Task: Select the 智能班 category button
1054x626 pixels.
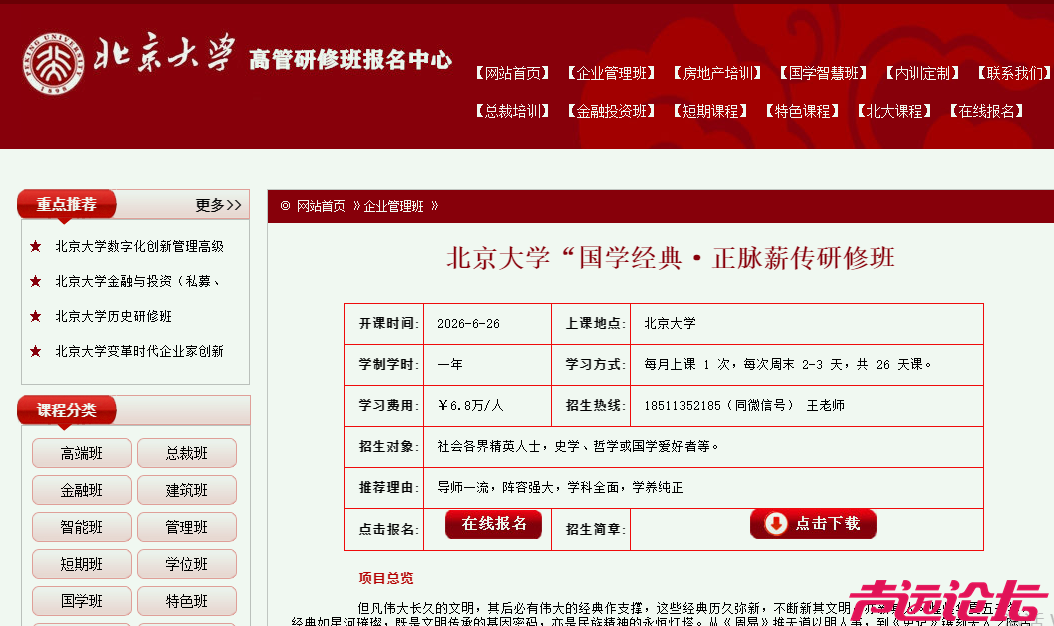Action: tap(81, 527)
